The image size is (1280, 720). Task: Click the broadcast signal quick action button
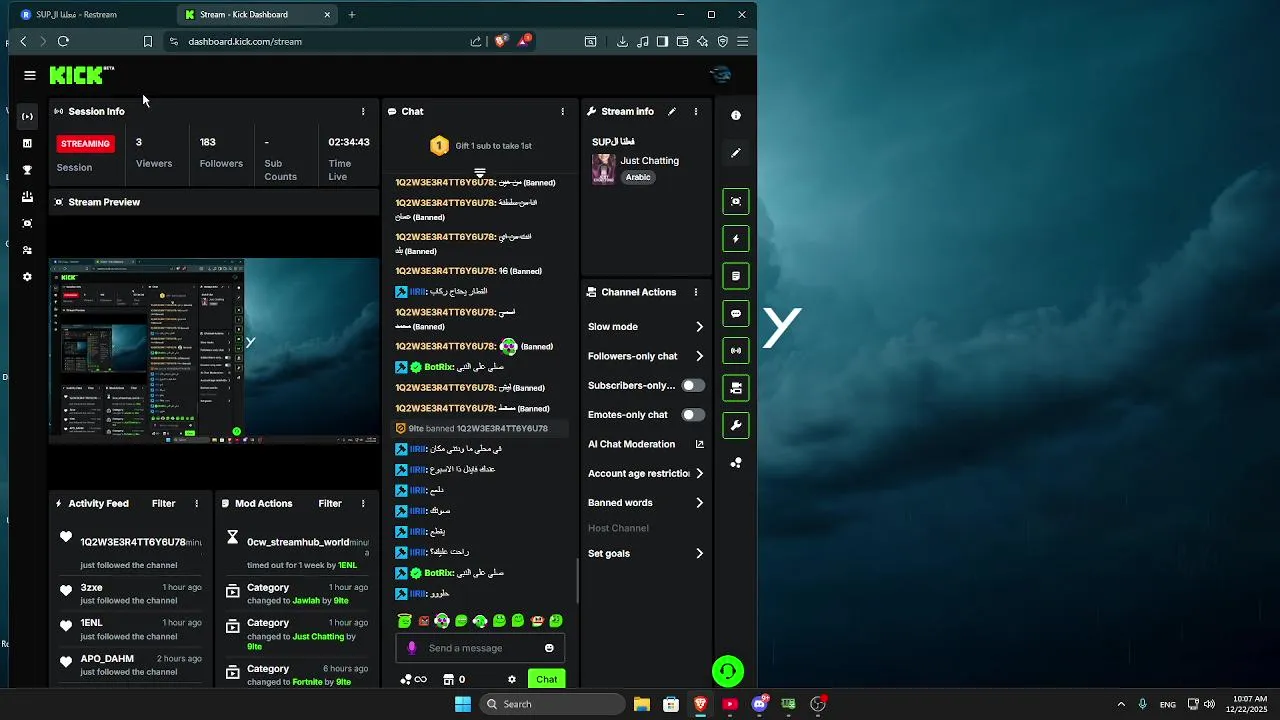[x=736, y=351]
